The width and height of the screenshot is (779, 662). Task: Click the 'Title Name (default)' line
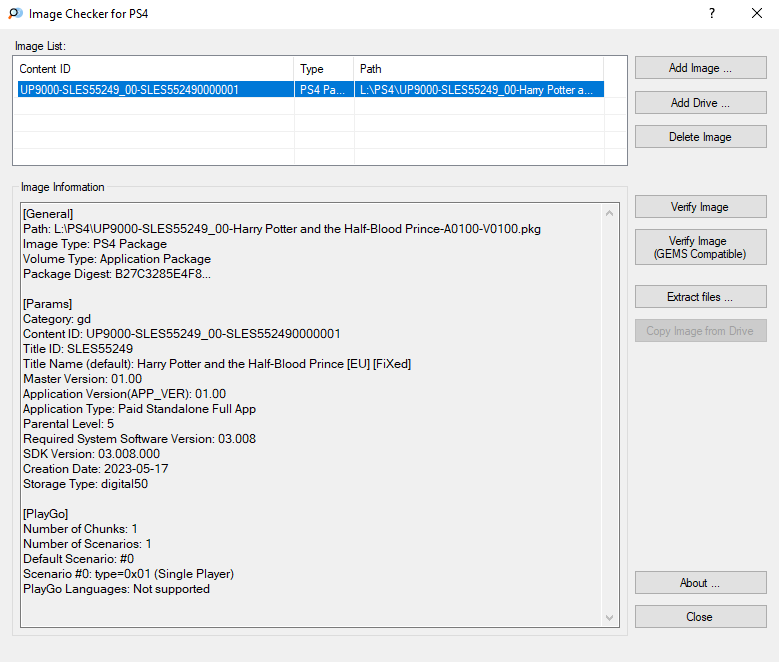(217, 364)
